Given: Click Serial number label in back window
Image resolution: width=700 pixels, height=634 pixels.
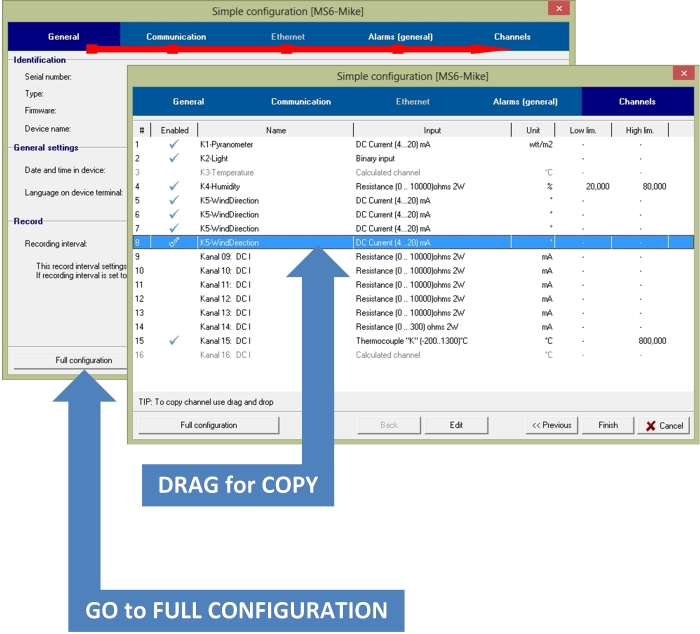Looking at the screenshot, I should point(48,77).
